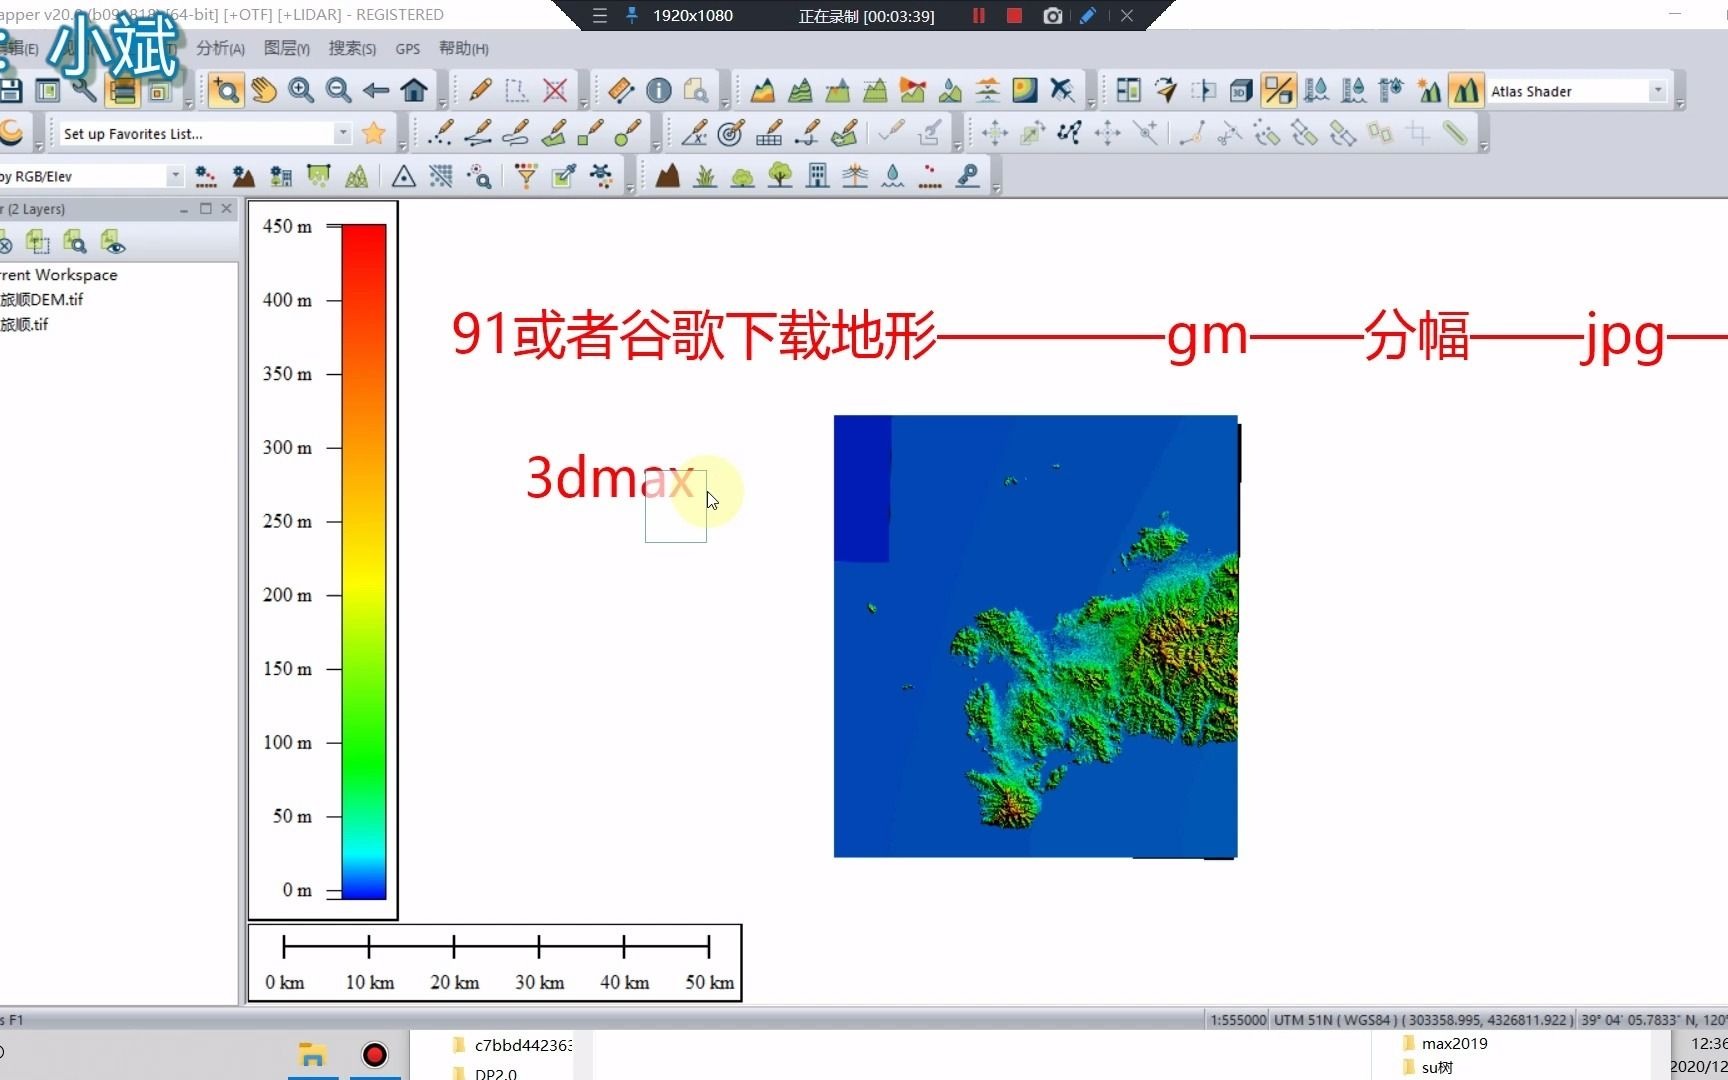Select the Digitizer pencil tool
The width and height of the screenshot is (1728, 1080).
(480, 91)
